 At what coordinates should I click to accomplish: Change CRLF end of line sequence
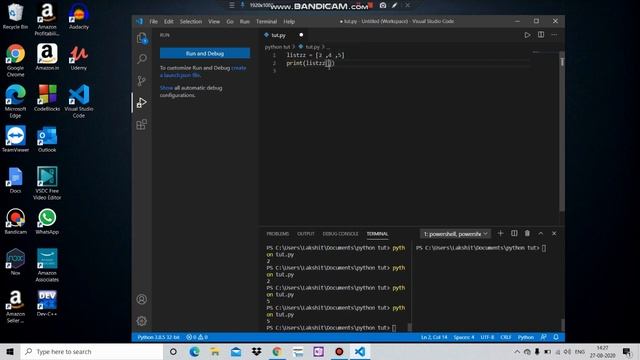[x=506, y=337]
